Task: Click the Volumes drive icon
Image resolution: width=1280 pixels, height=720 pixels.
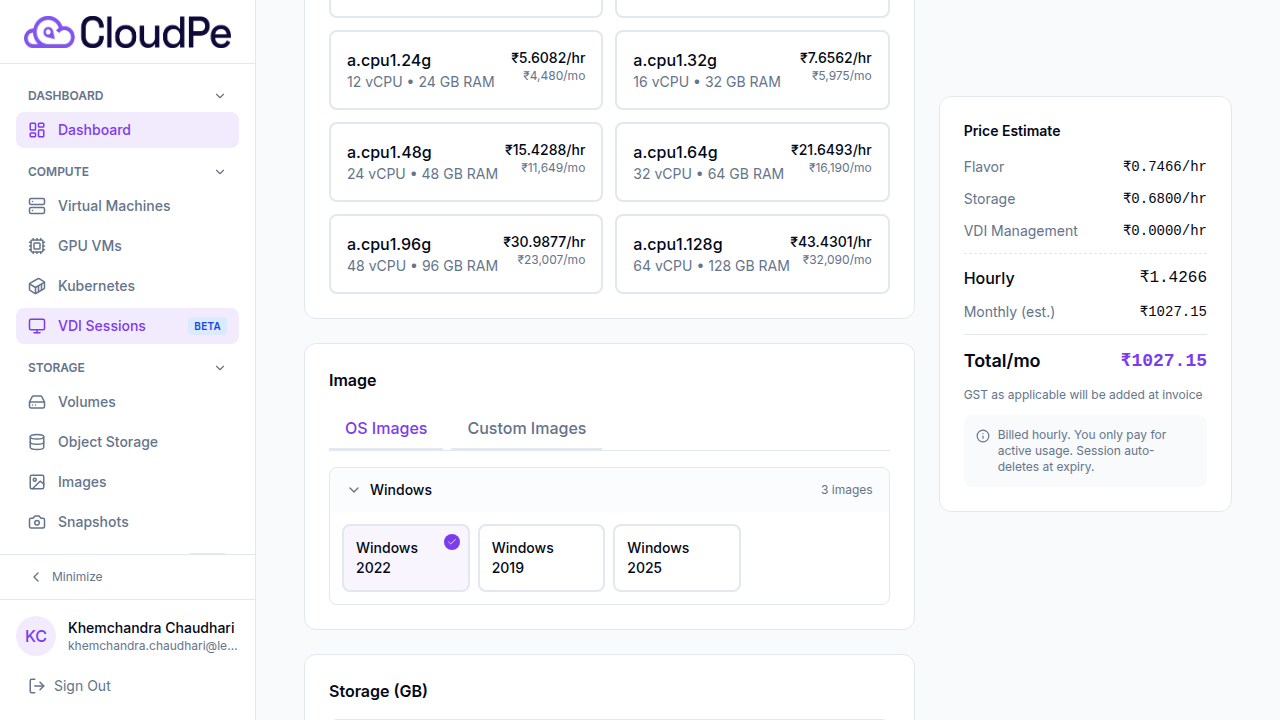Action: coord(37,402)
